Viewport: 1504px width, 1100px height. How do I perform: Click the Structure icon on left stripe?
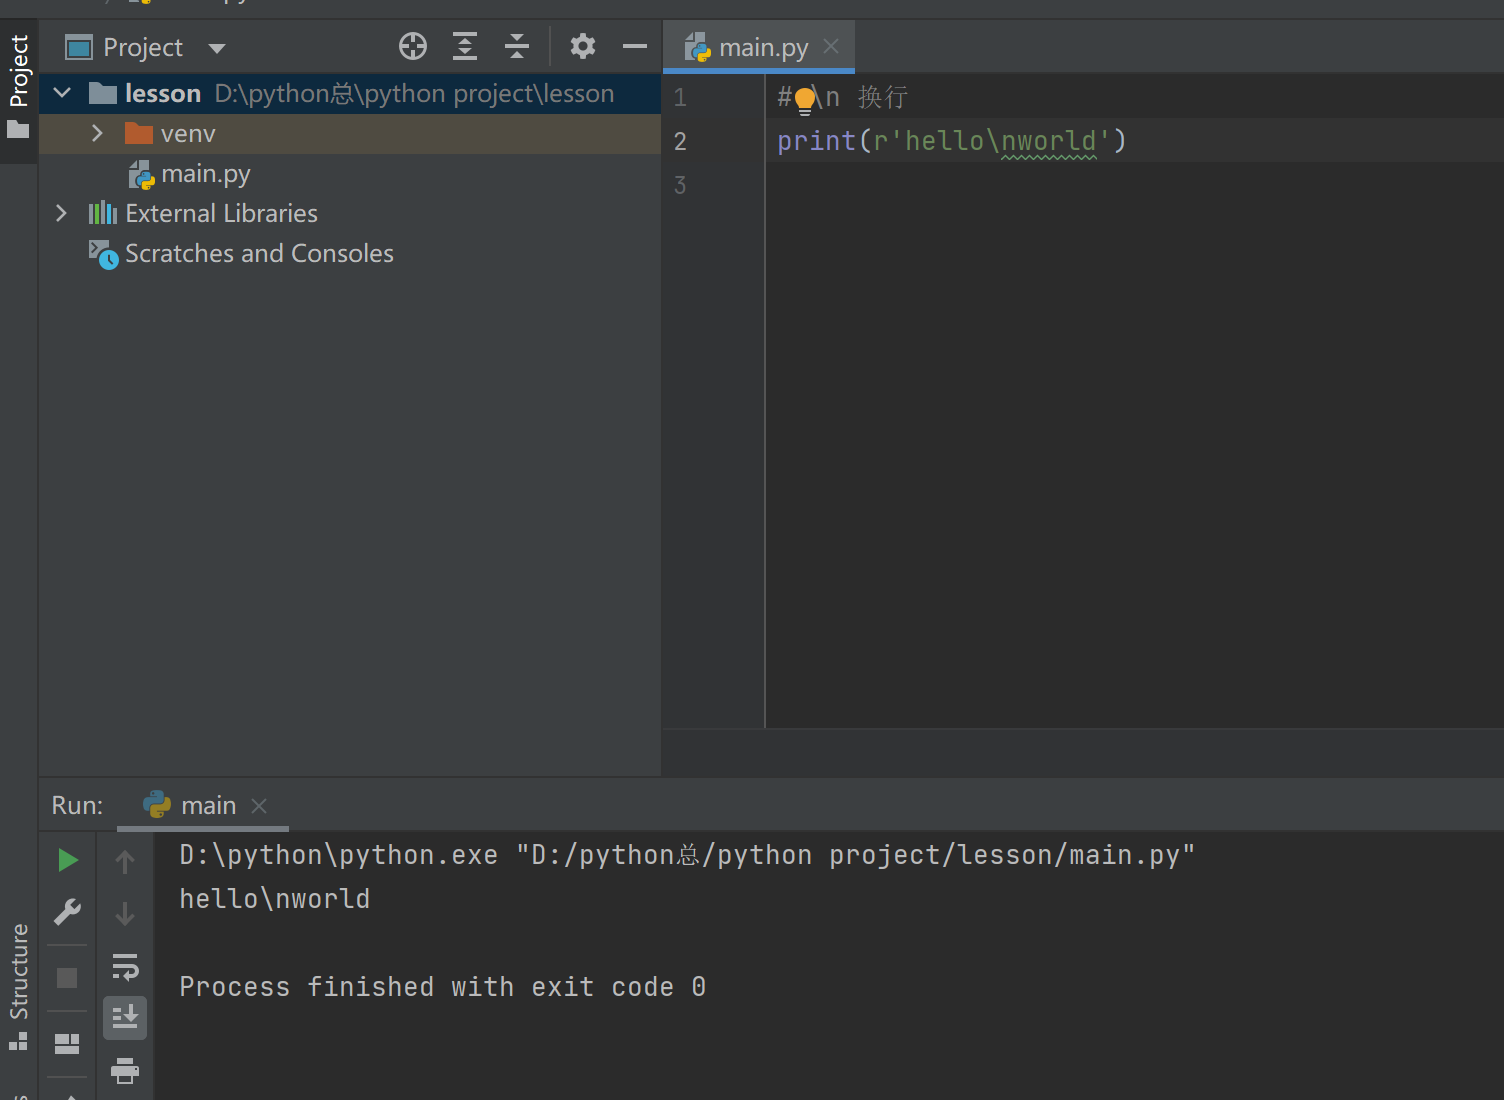[18, 1041]
